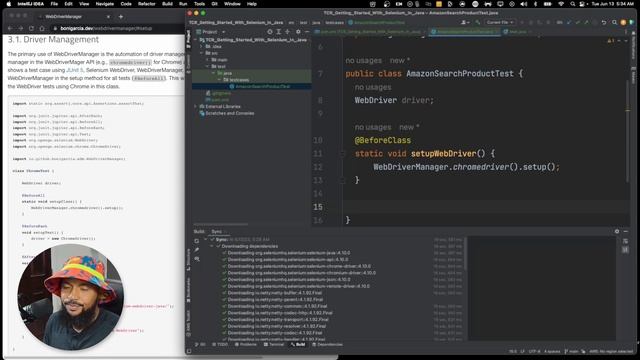Viewport: 640px width, 360px height.
Task: Click the editor warning indicator triangle
Action: tap(610, 41)
